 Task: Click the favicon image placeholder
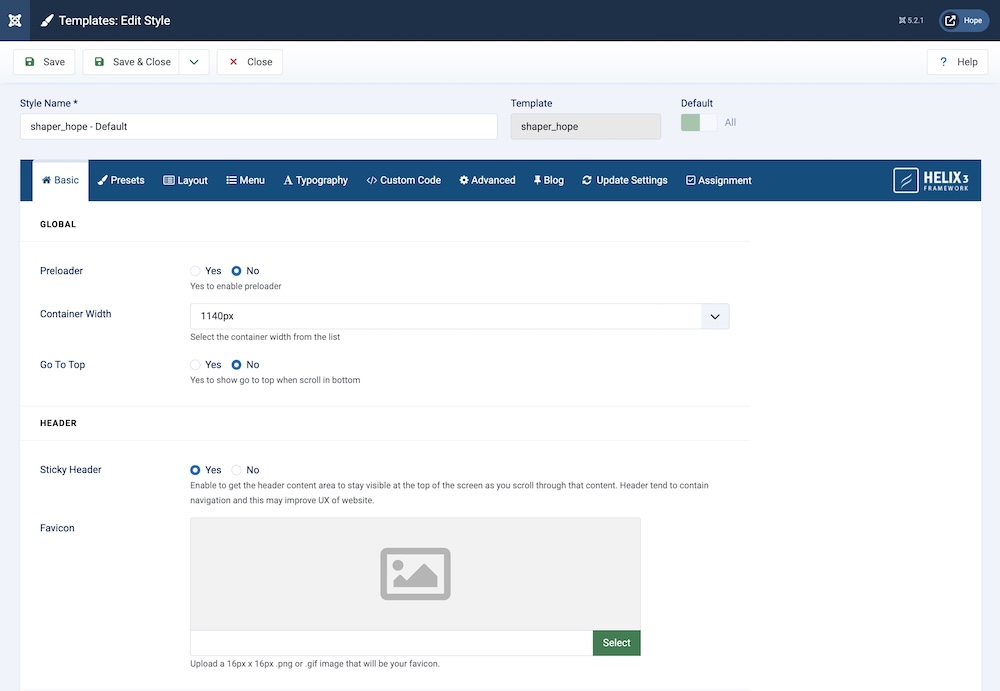click(415, 573)
